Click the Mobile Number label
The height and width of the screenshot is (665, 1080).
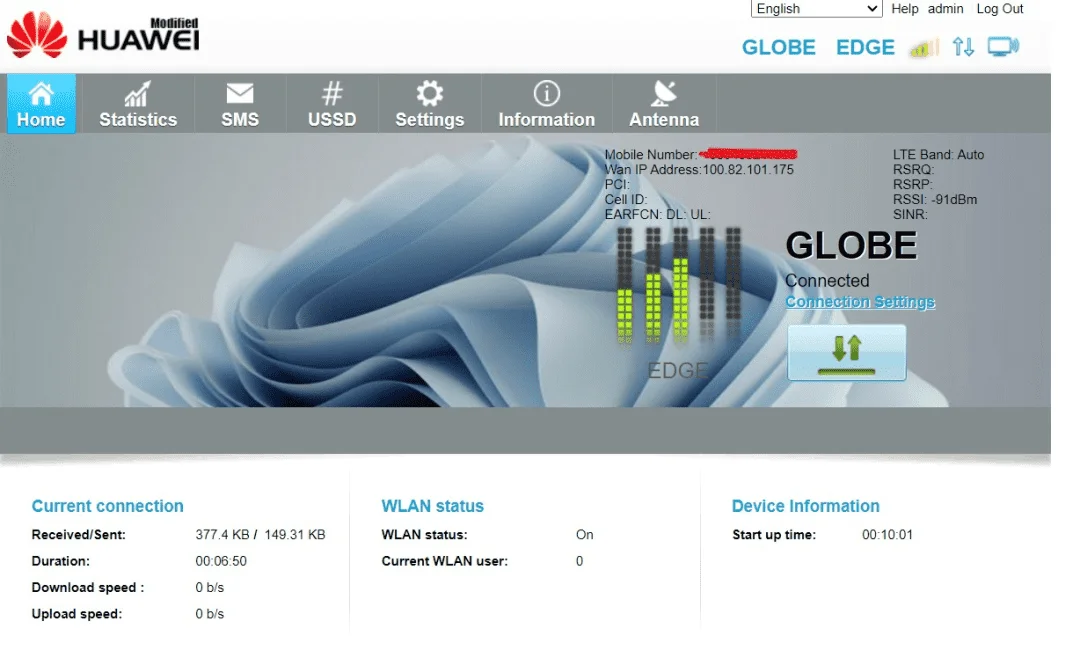click(x=650, y=155)
